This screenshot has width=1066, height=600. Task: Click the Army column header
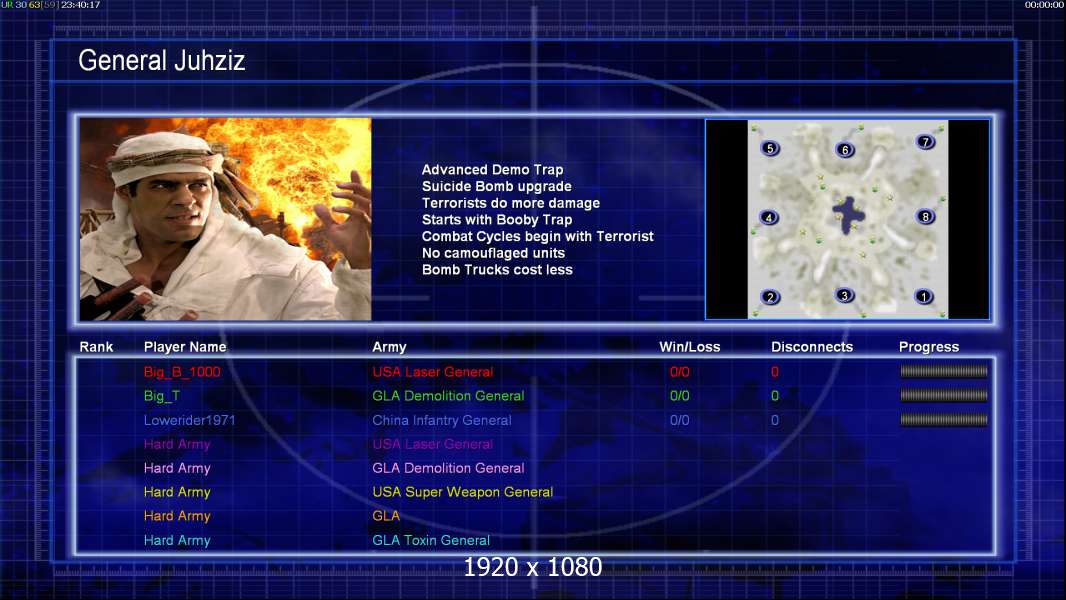389,347
